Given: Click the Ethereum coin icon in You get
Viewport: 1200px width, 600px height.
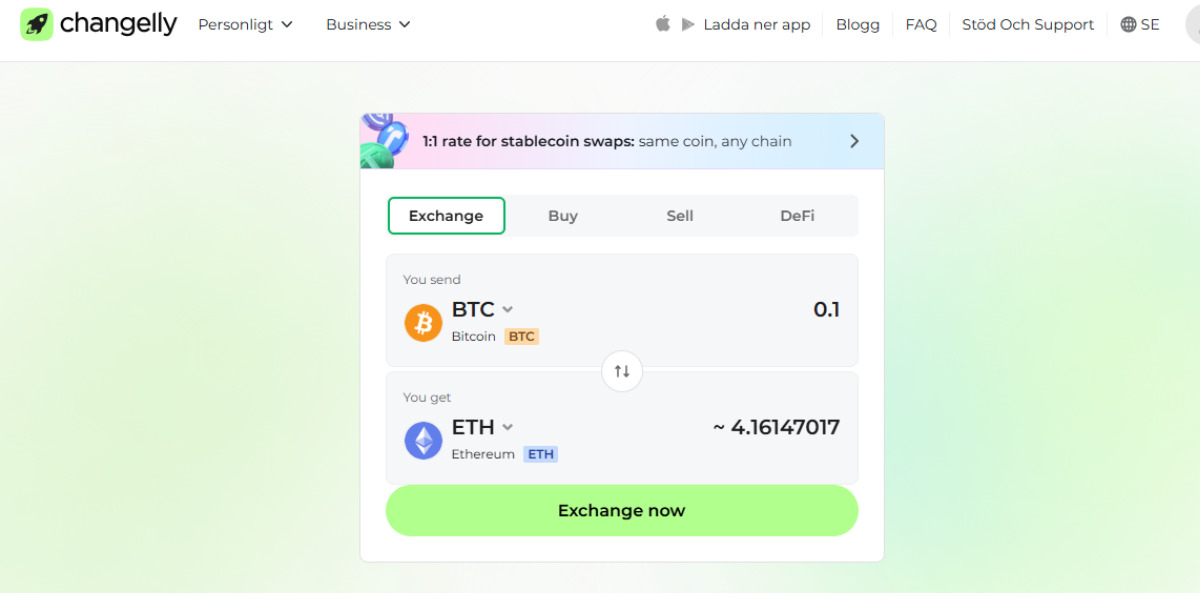Looking at the screenshot, I should [422, 440].
